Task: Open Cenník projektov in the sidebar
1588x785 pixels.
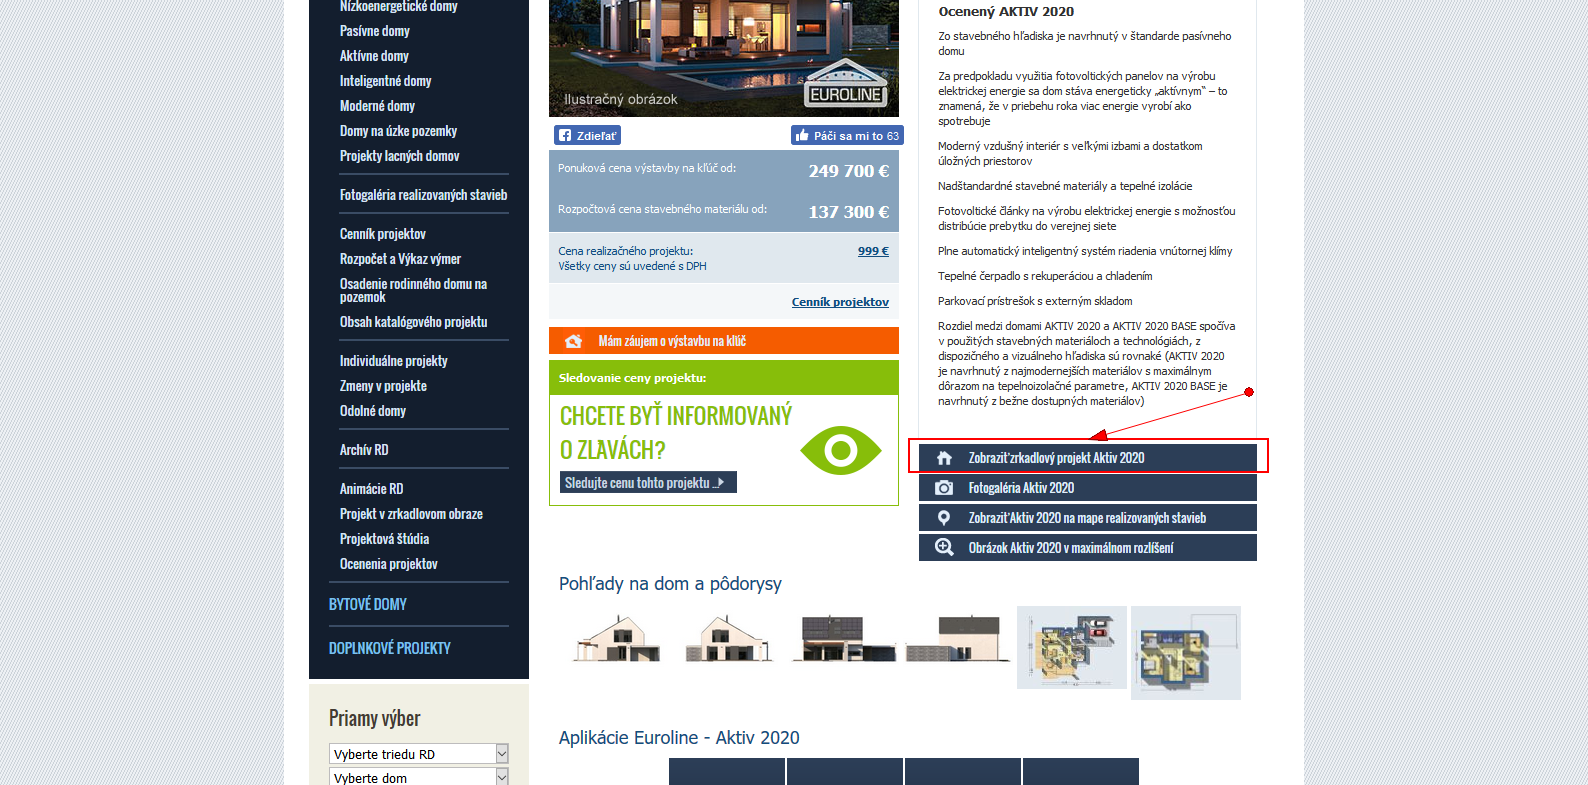Action: tap(383, 234)
